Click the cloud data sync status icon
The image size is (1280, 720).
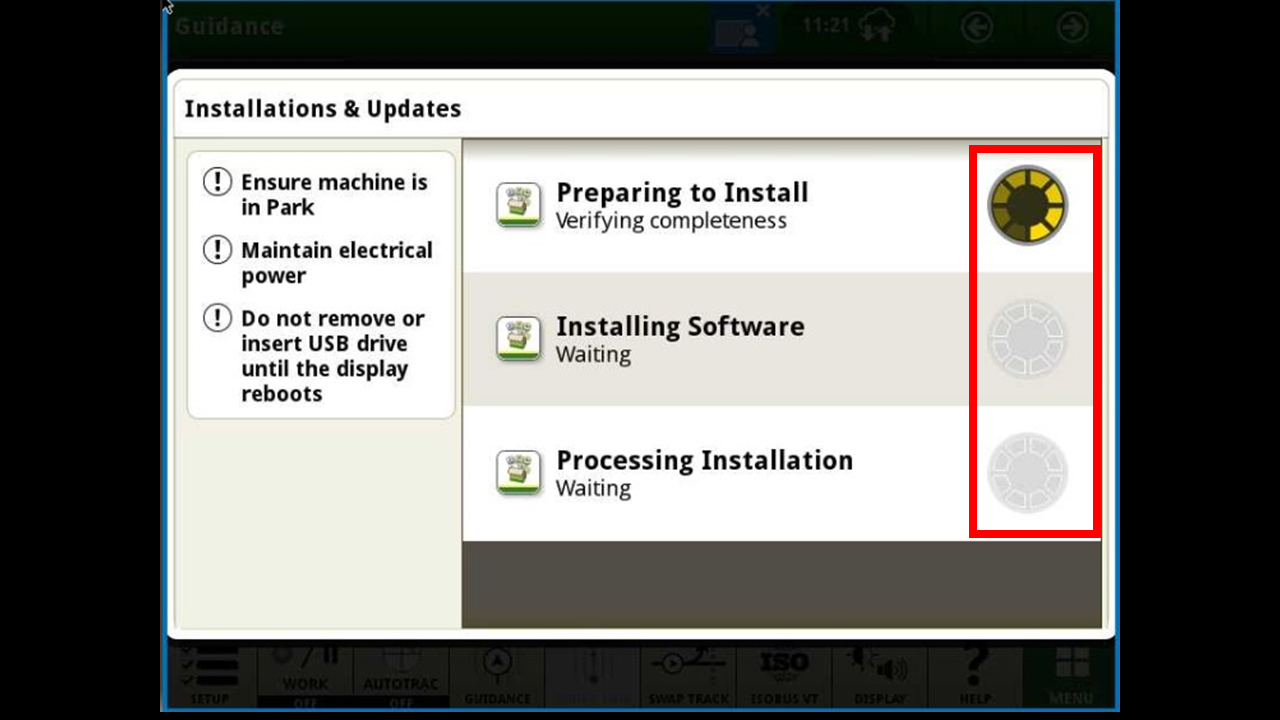click(x=882, y=27)
